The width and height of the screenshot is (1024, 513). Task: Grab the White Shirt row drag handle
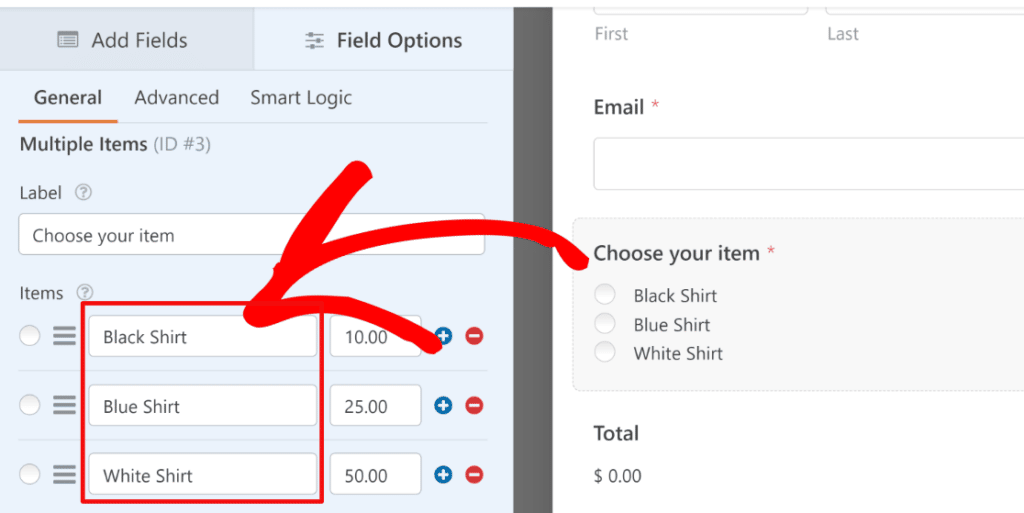coord(65,475)
